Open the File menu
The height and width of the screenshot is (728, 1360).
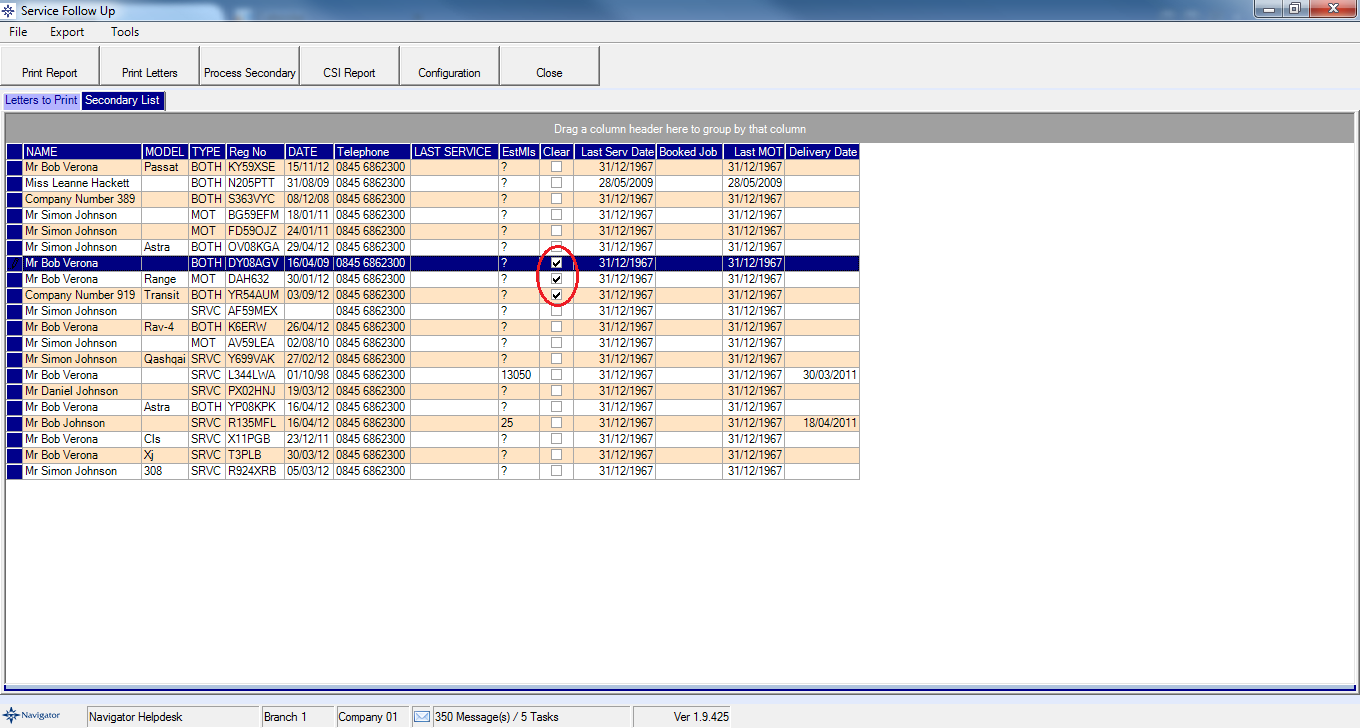click(x=18, y=31)
